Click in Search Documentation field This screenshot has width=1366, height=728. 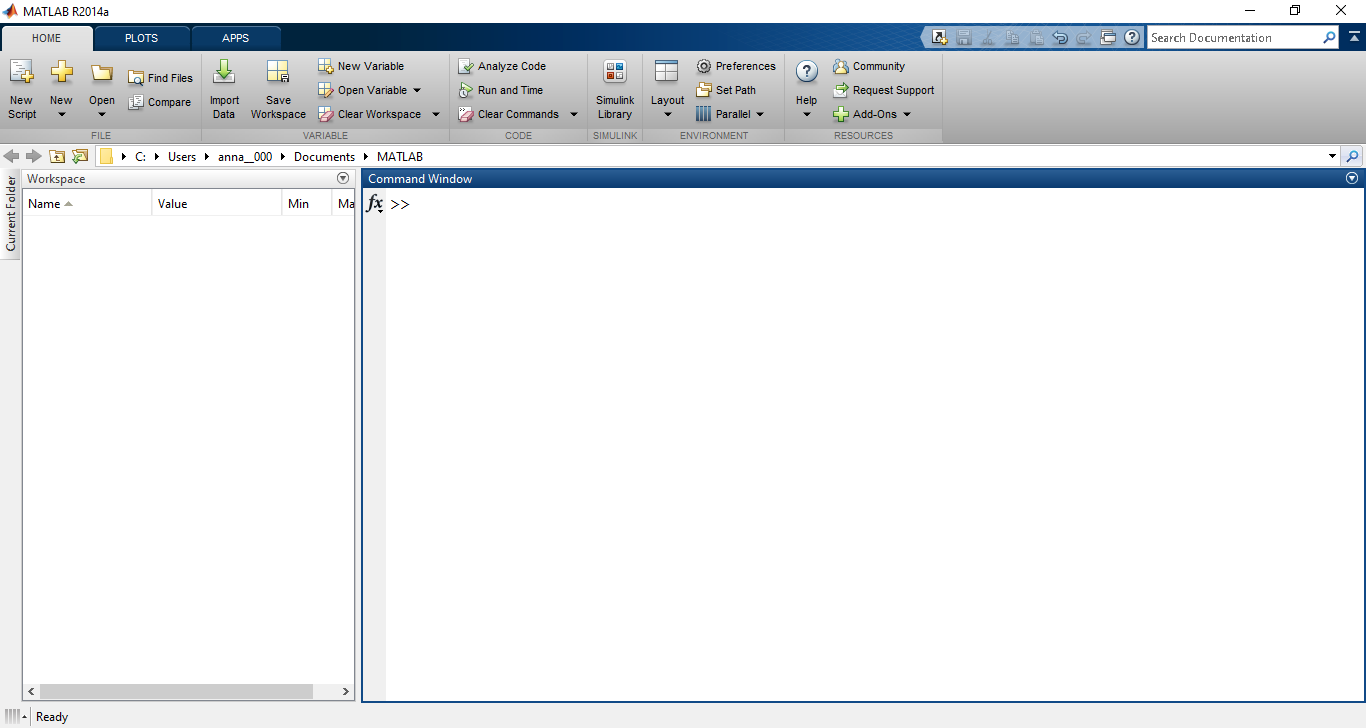(x=1234, y=37)
